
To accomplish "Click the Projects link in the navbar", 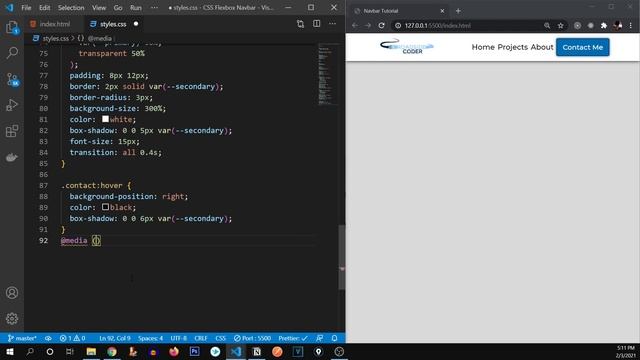I will (x=512, y=47).
